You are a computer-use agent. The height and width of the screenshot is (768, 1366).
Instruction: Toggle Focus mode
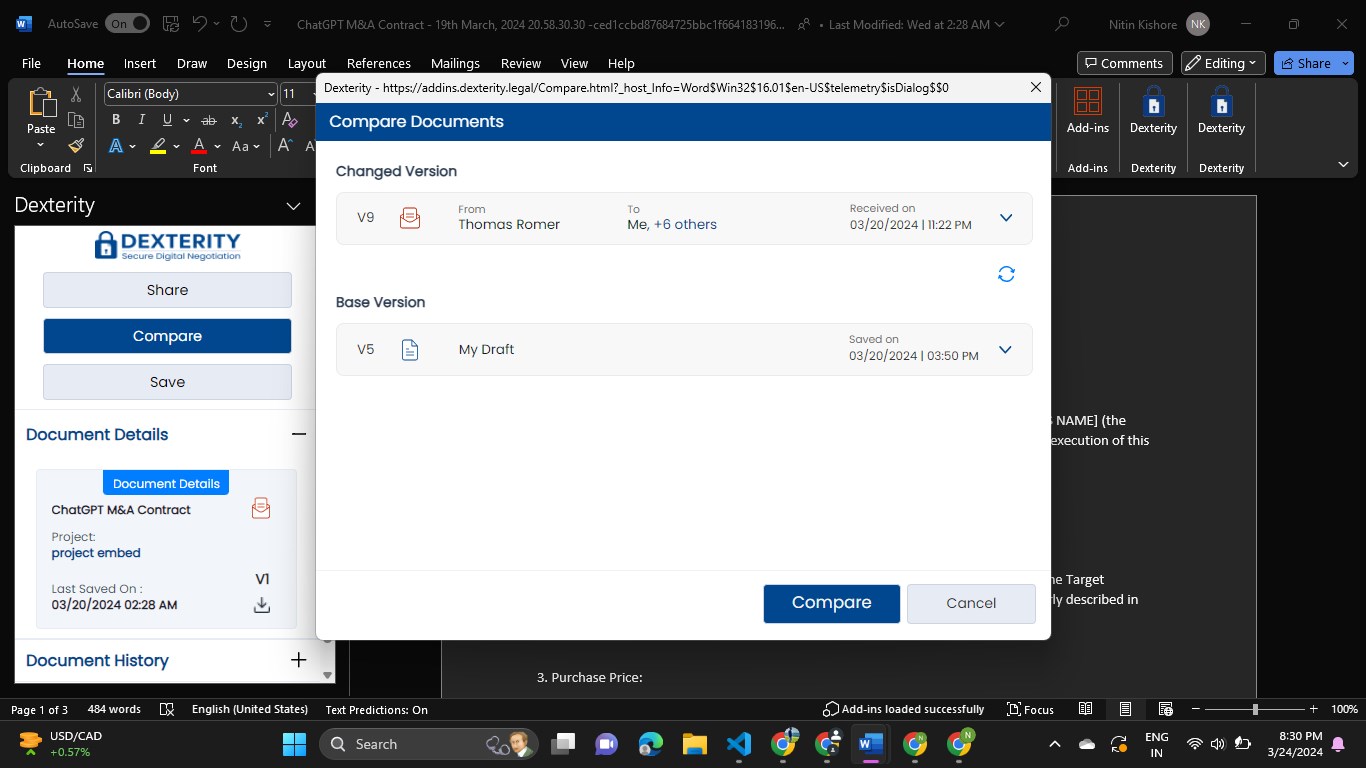point(1030,709)
